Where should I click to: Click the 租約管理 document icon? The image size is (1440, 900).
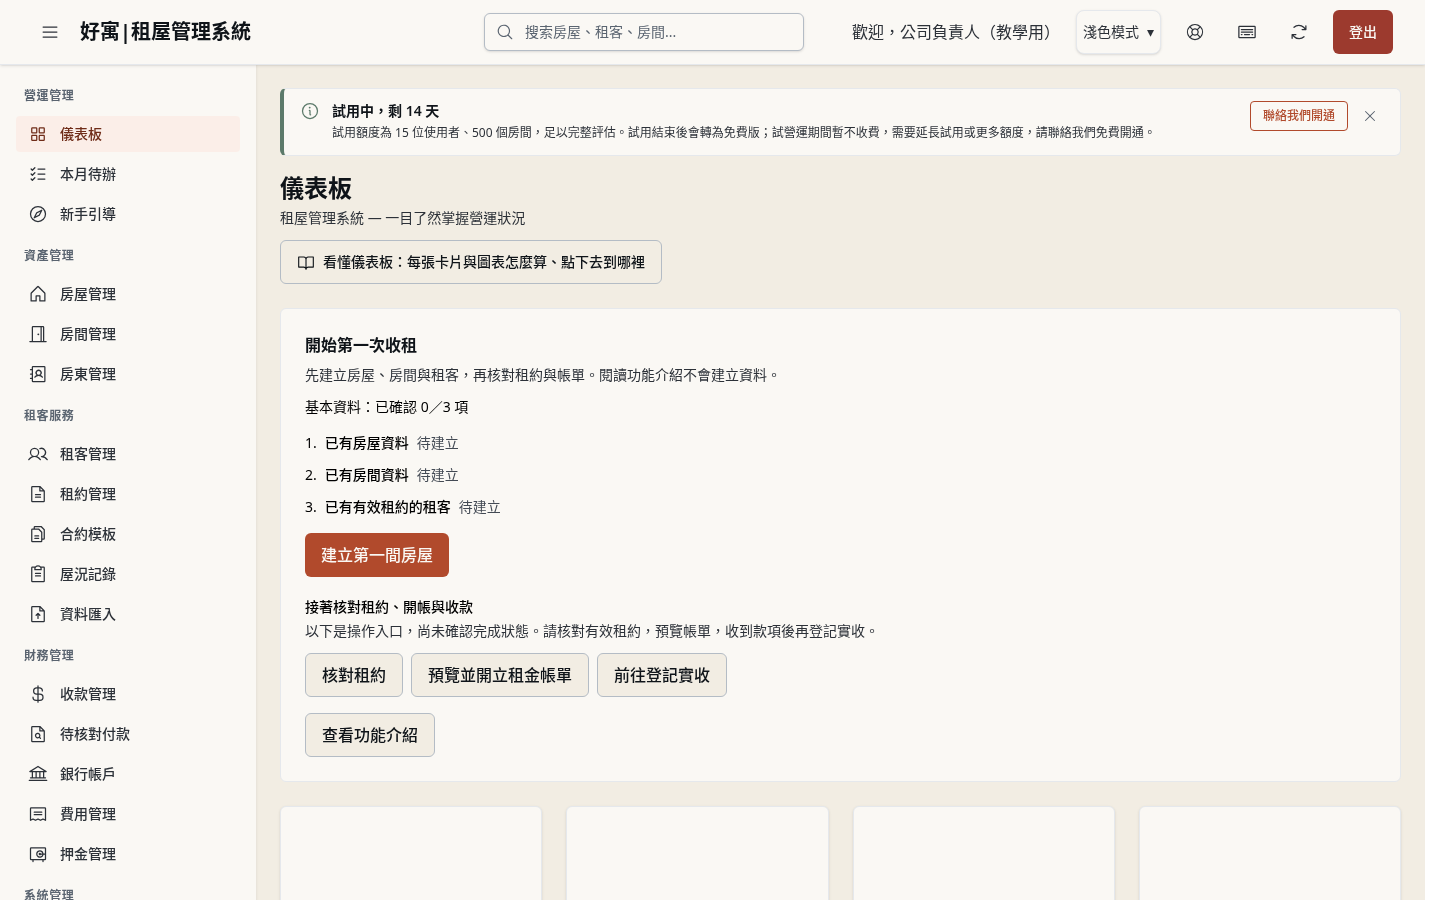pos(38,494)
